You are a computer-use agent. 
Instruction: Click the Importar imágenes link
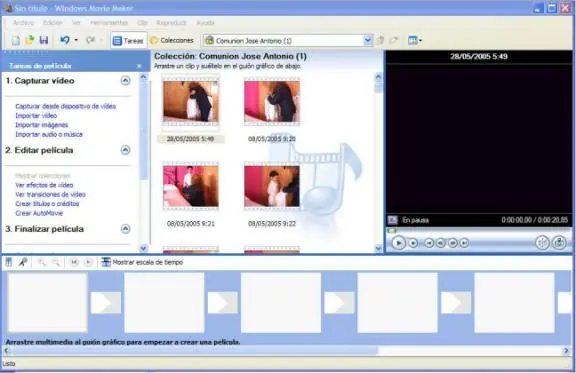[42, 125]
